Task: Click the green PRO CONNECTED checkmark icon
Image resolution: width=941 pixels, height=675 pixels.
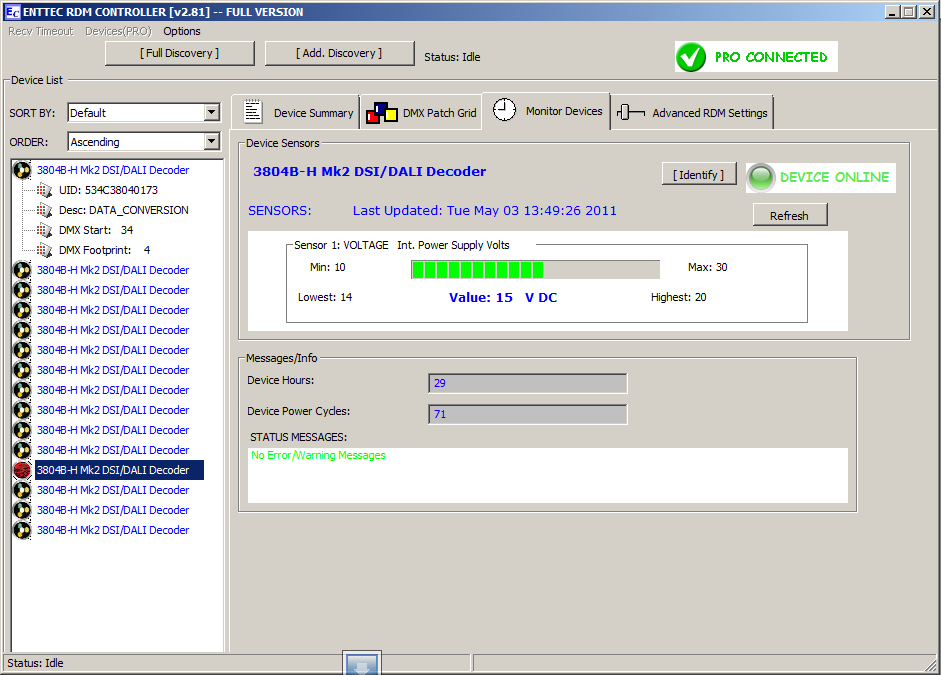Action: click(x=691, y=58)
